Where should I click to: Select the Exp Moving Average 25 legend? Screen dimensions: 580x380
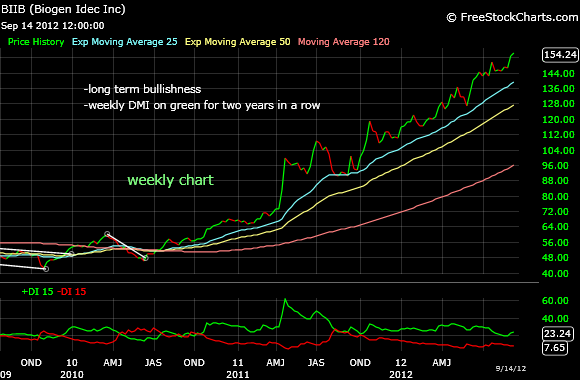tap(125, 42)
